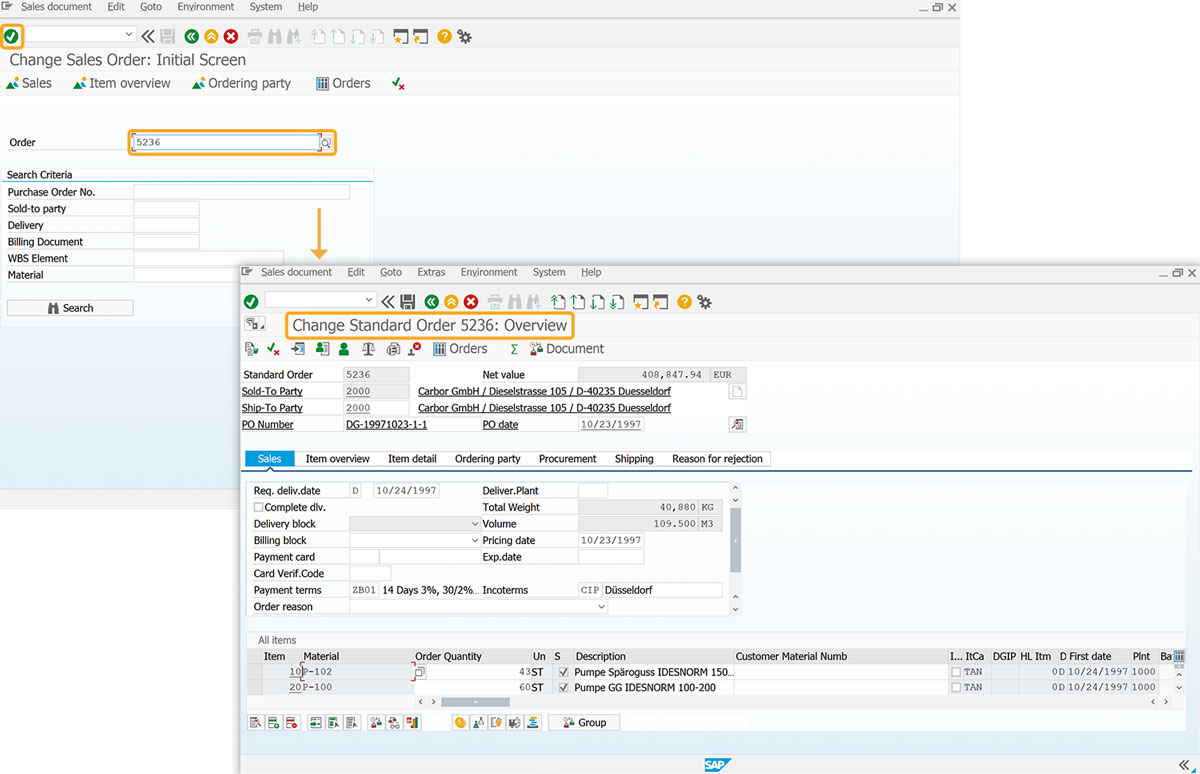Screen dimensions: 1200x774
Task: Click red Cancel icon in Initial Screen toolbar
Action: [231, 36]
